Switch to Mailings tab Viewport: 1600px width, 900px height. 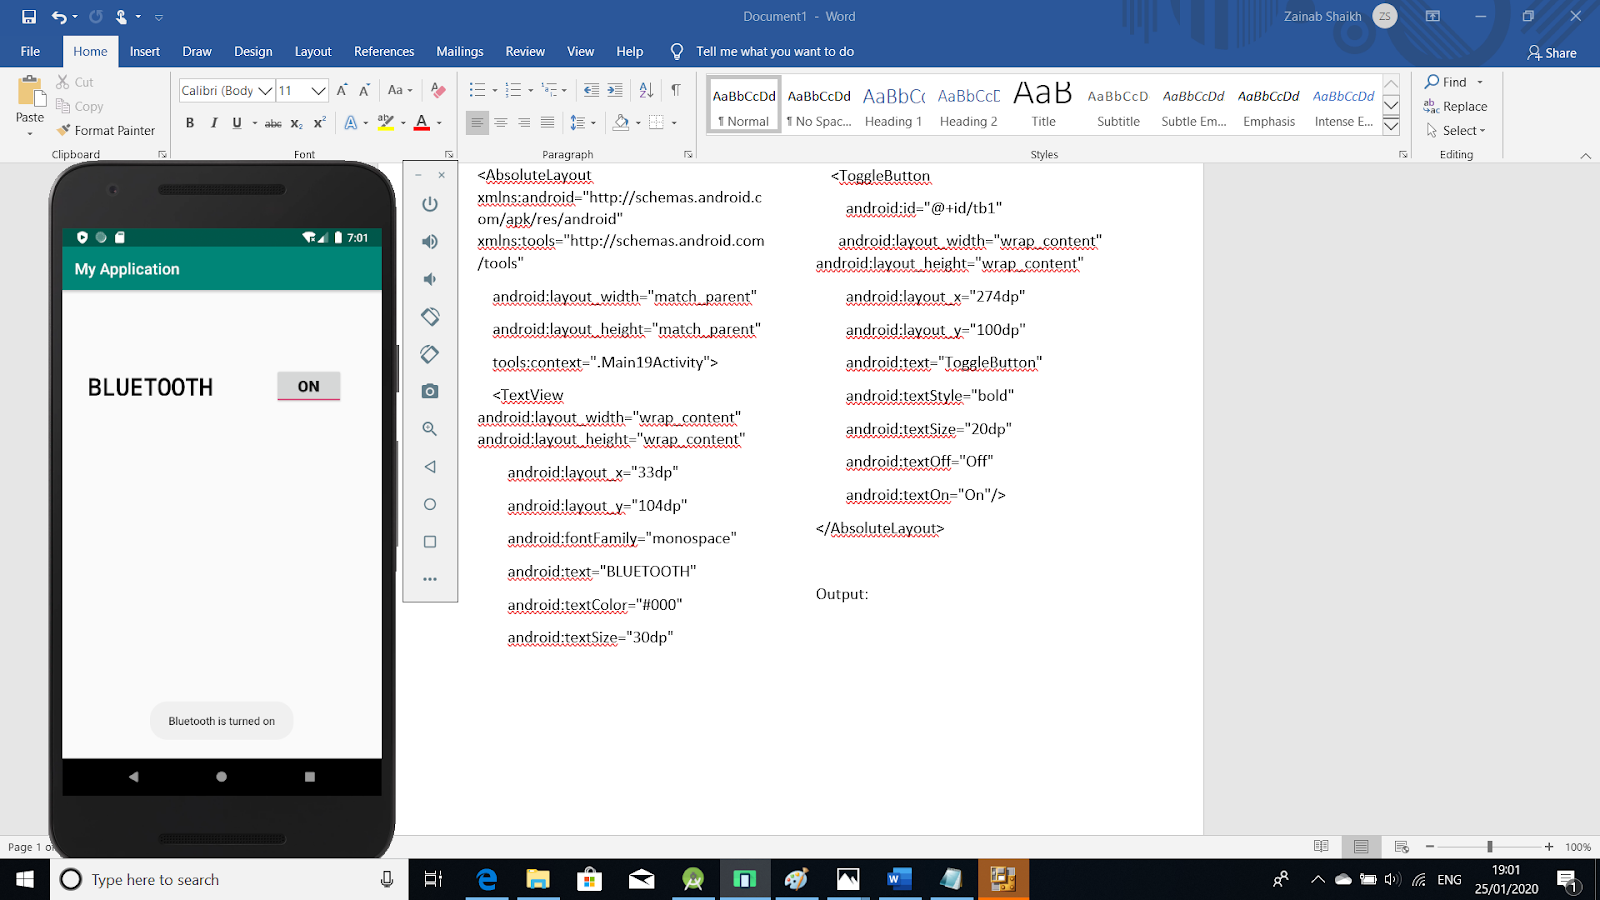click(x=460, y=51)
